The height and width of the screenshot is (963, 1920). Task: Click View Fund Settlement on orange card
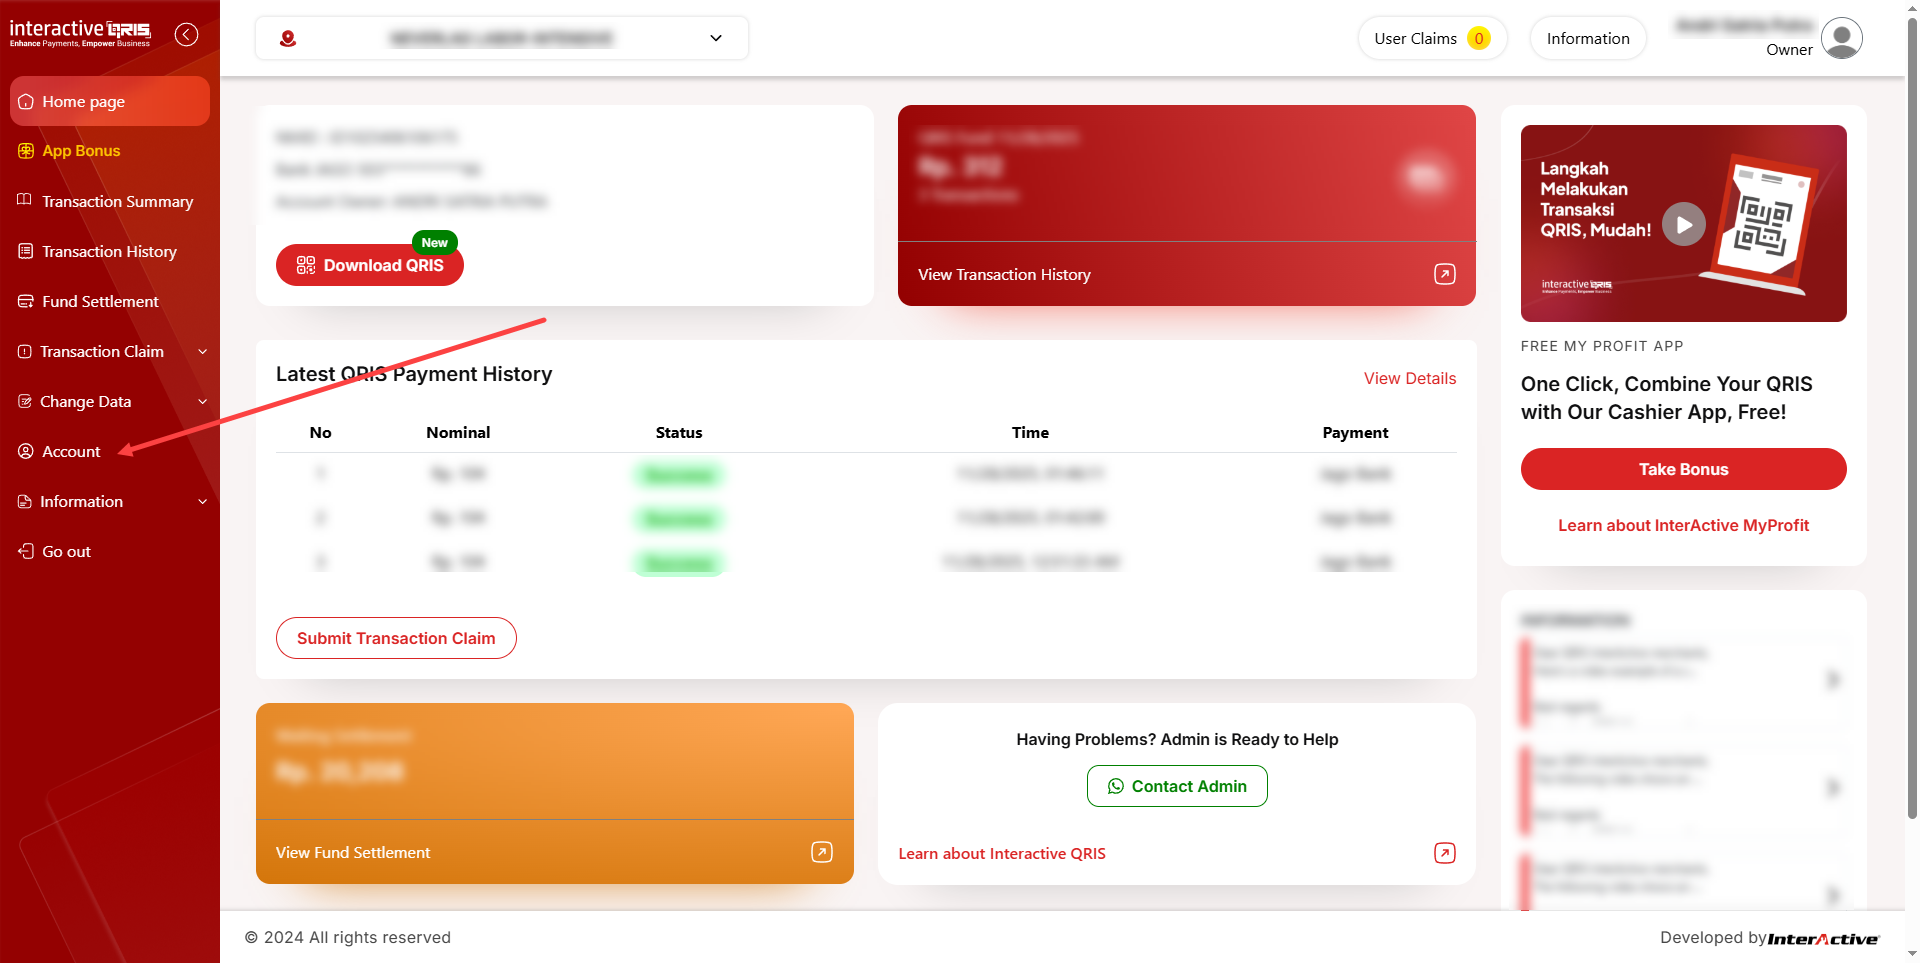pyautogui.click(x=353, y=852)
